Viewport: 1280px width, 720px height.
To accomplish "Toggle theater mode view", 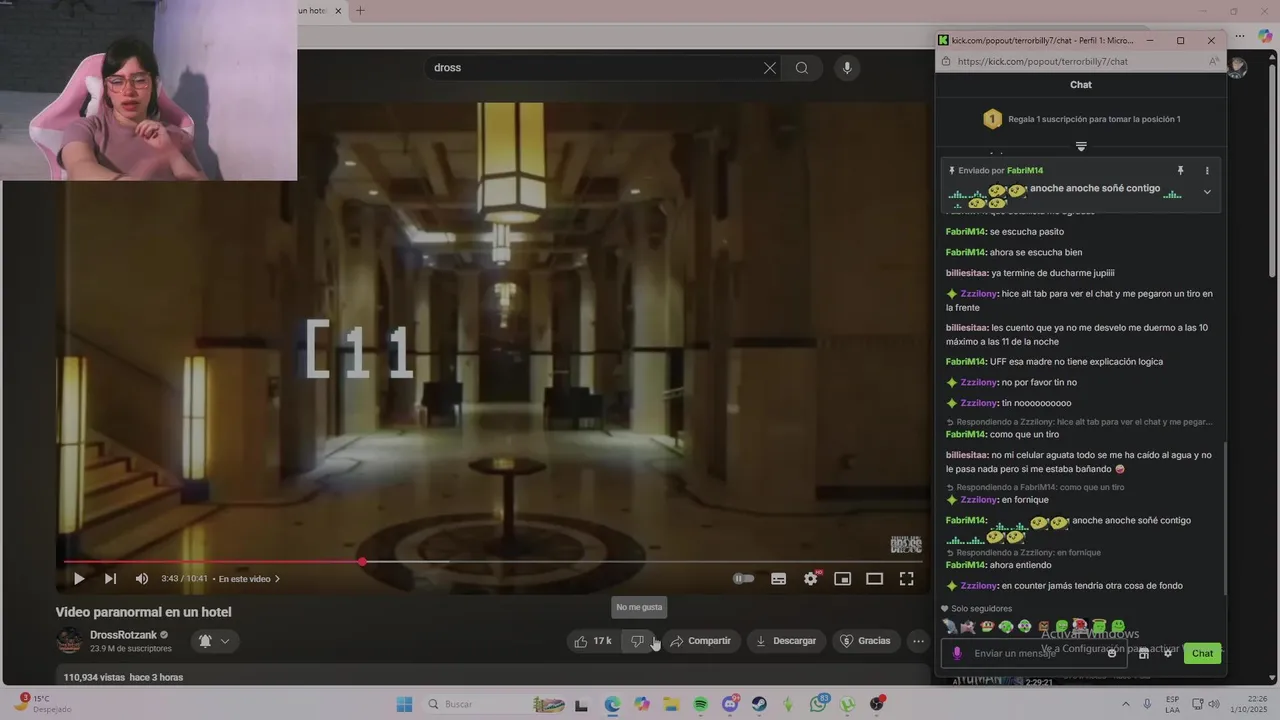I will (x=874, y=578).
